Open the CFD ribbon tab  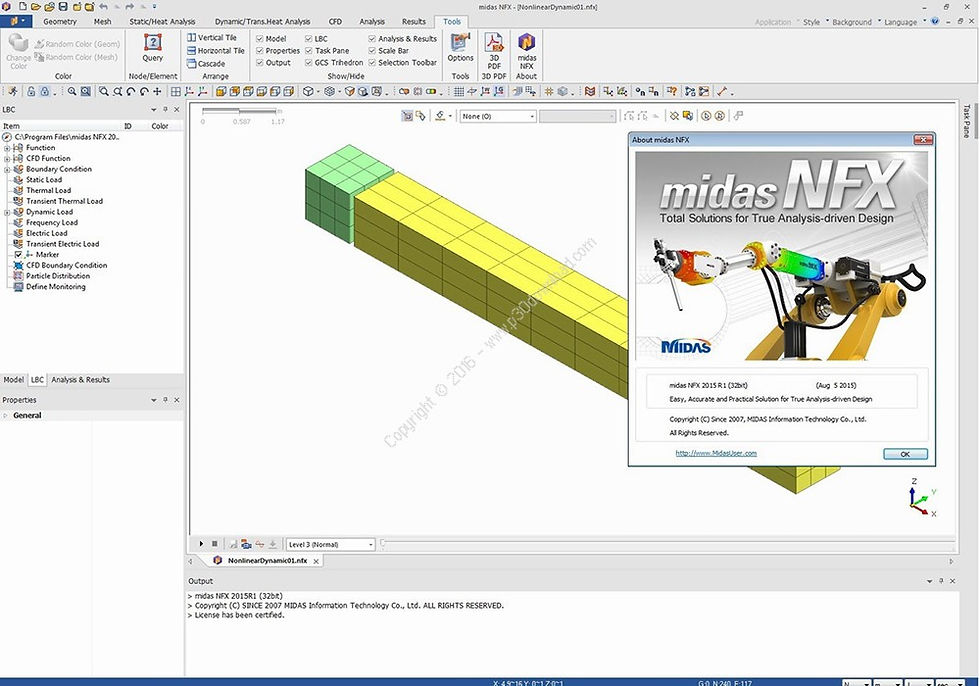click(336, 21)
